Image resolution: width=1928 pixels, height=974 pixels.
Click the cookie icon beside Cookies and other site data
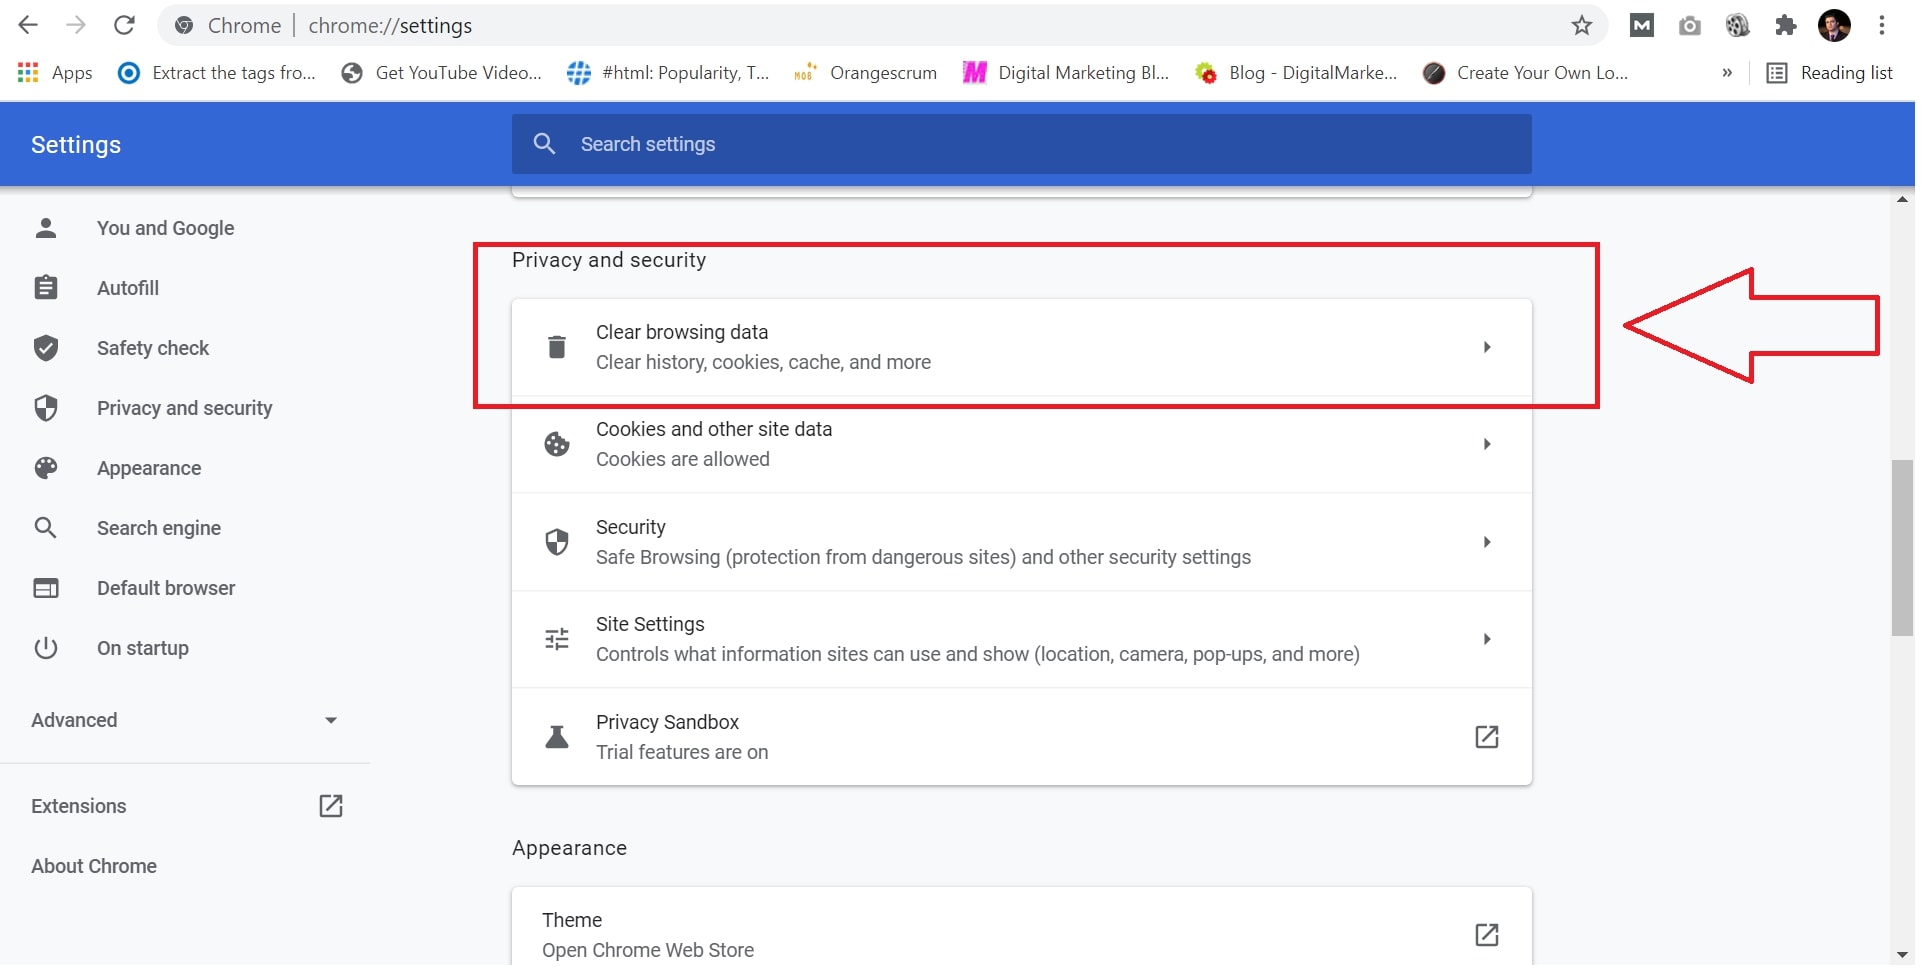pyautogui.click(x=557, y=444)
